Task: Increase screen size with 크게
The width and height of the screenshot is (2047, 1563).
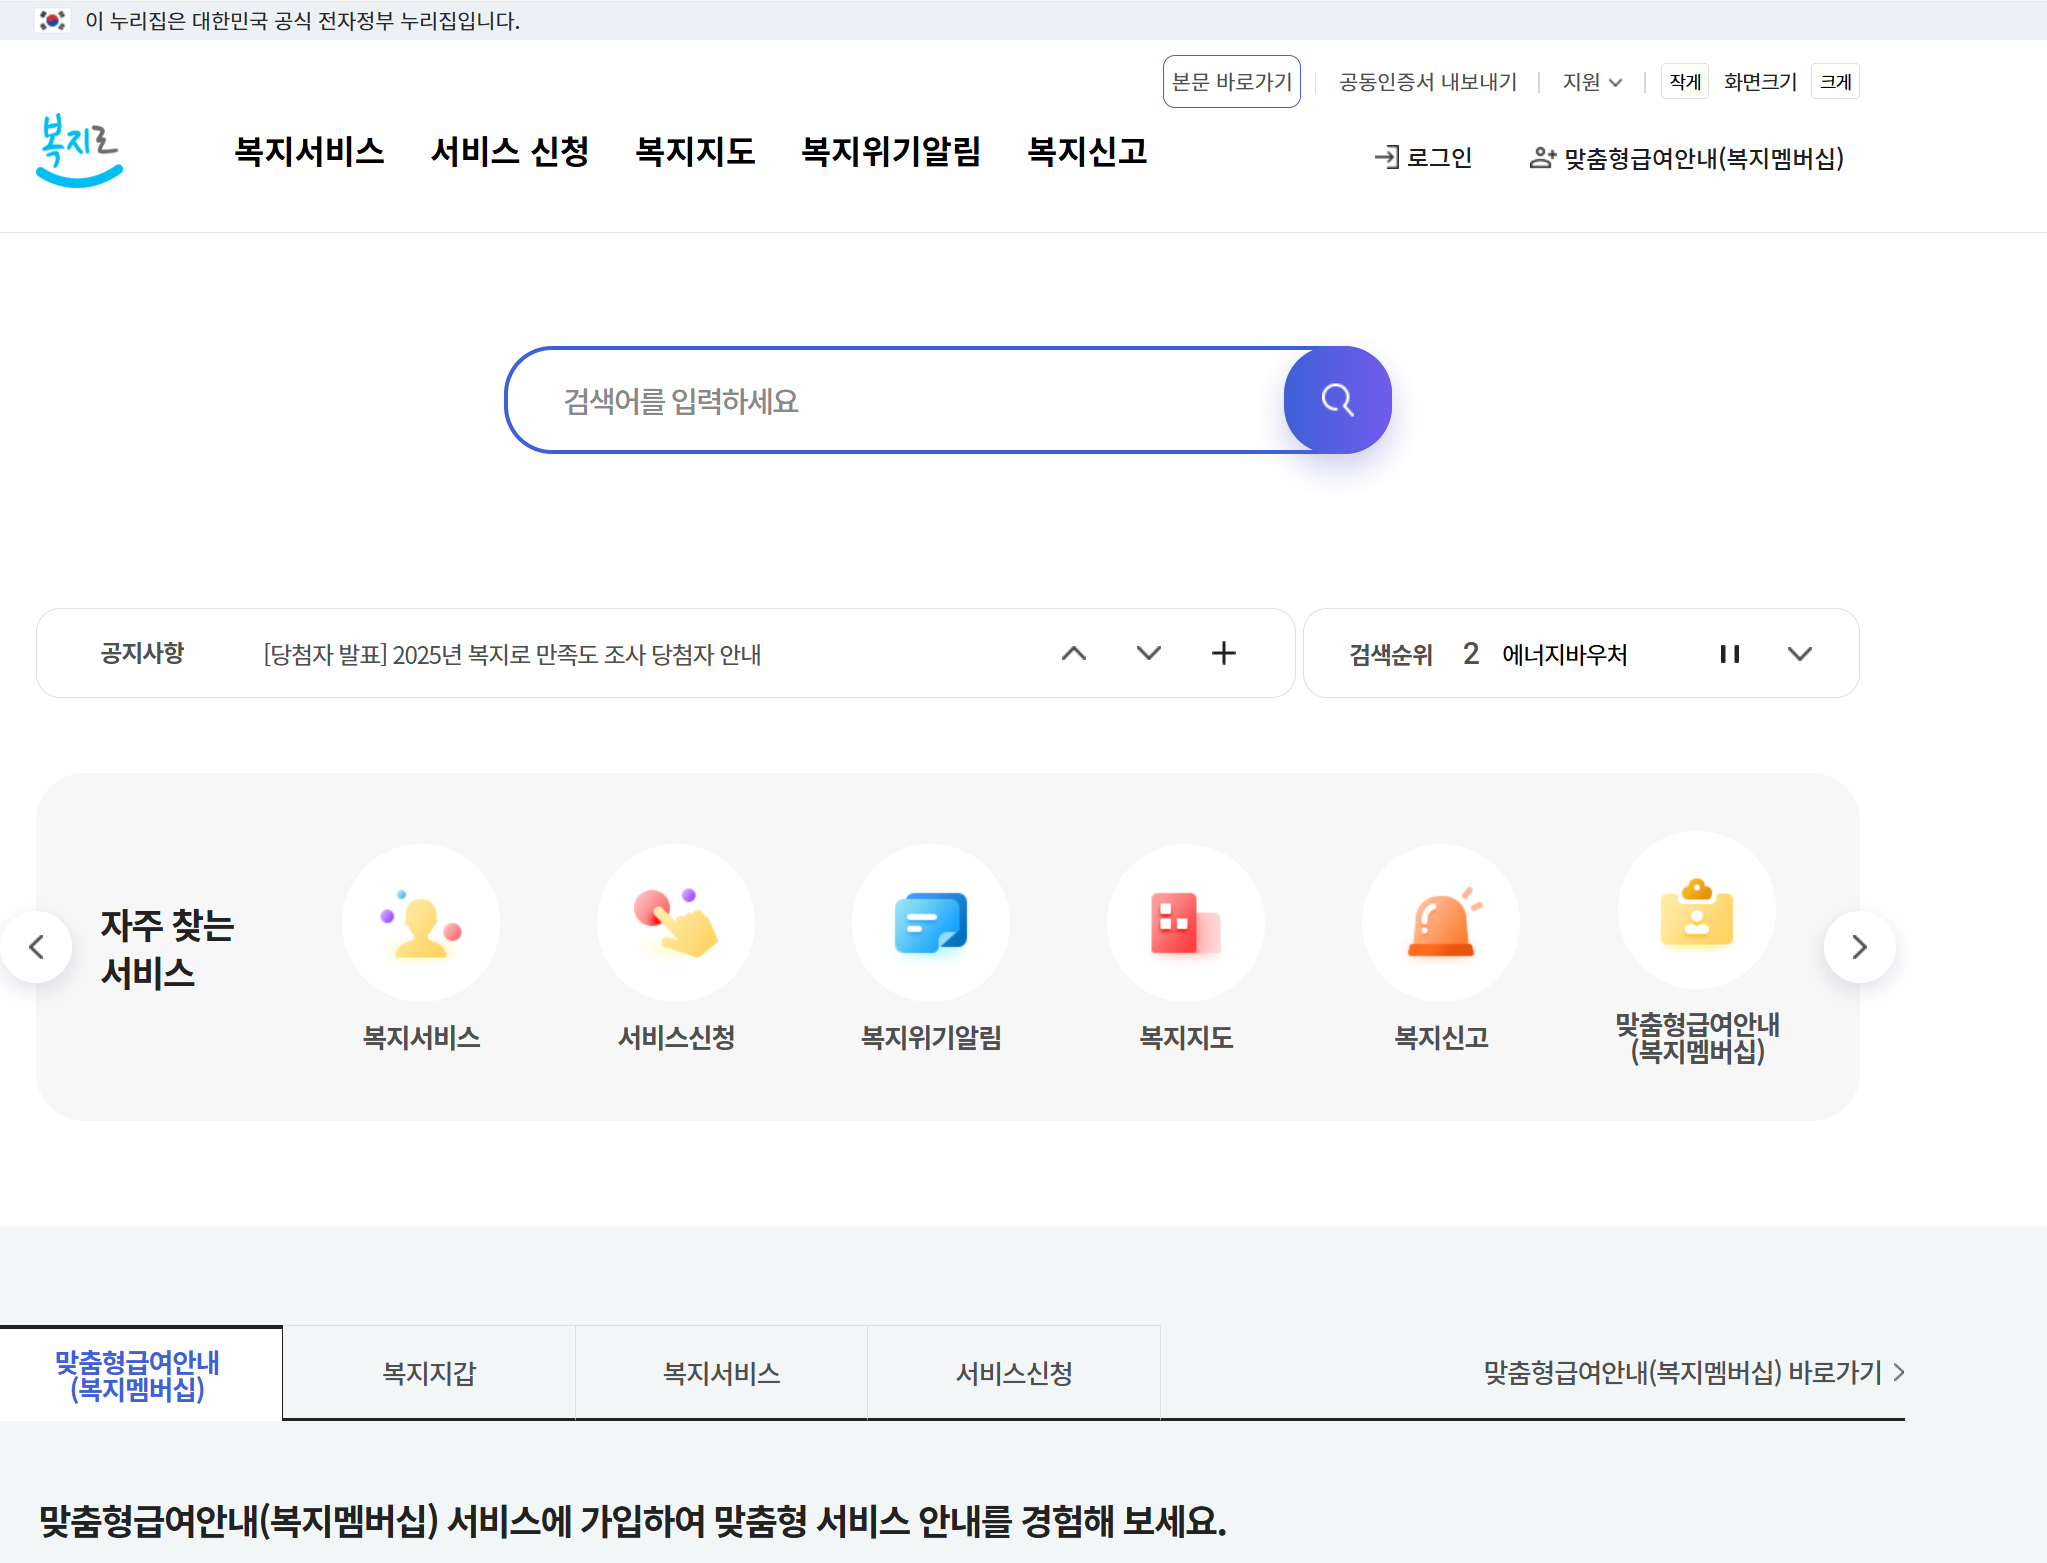Action: pyautogui.click(x=1835, y=82)
